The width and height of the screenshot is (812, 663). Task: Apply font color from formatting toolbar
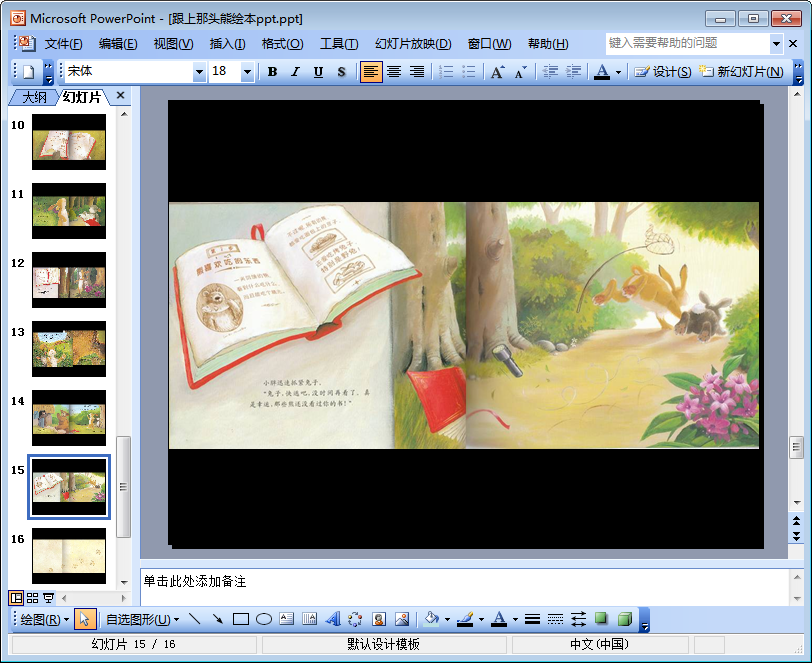[x=602, y=71]
